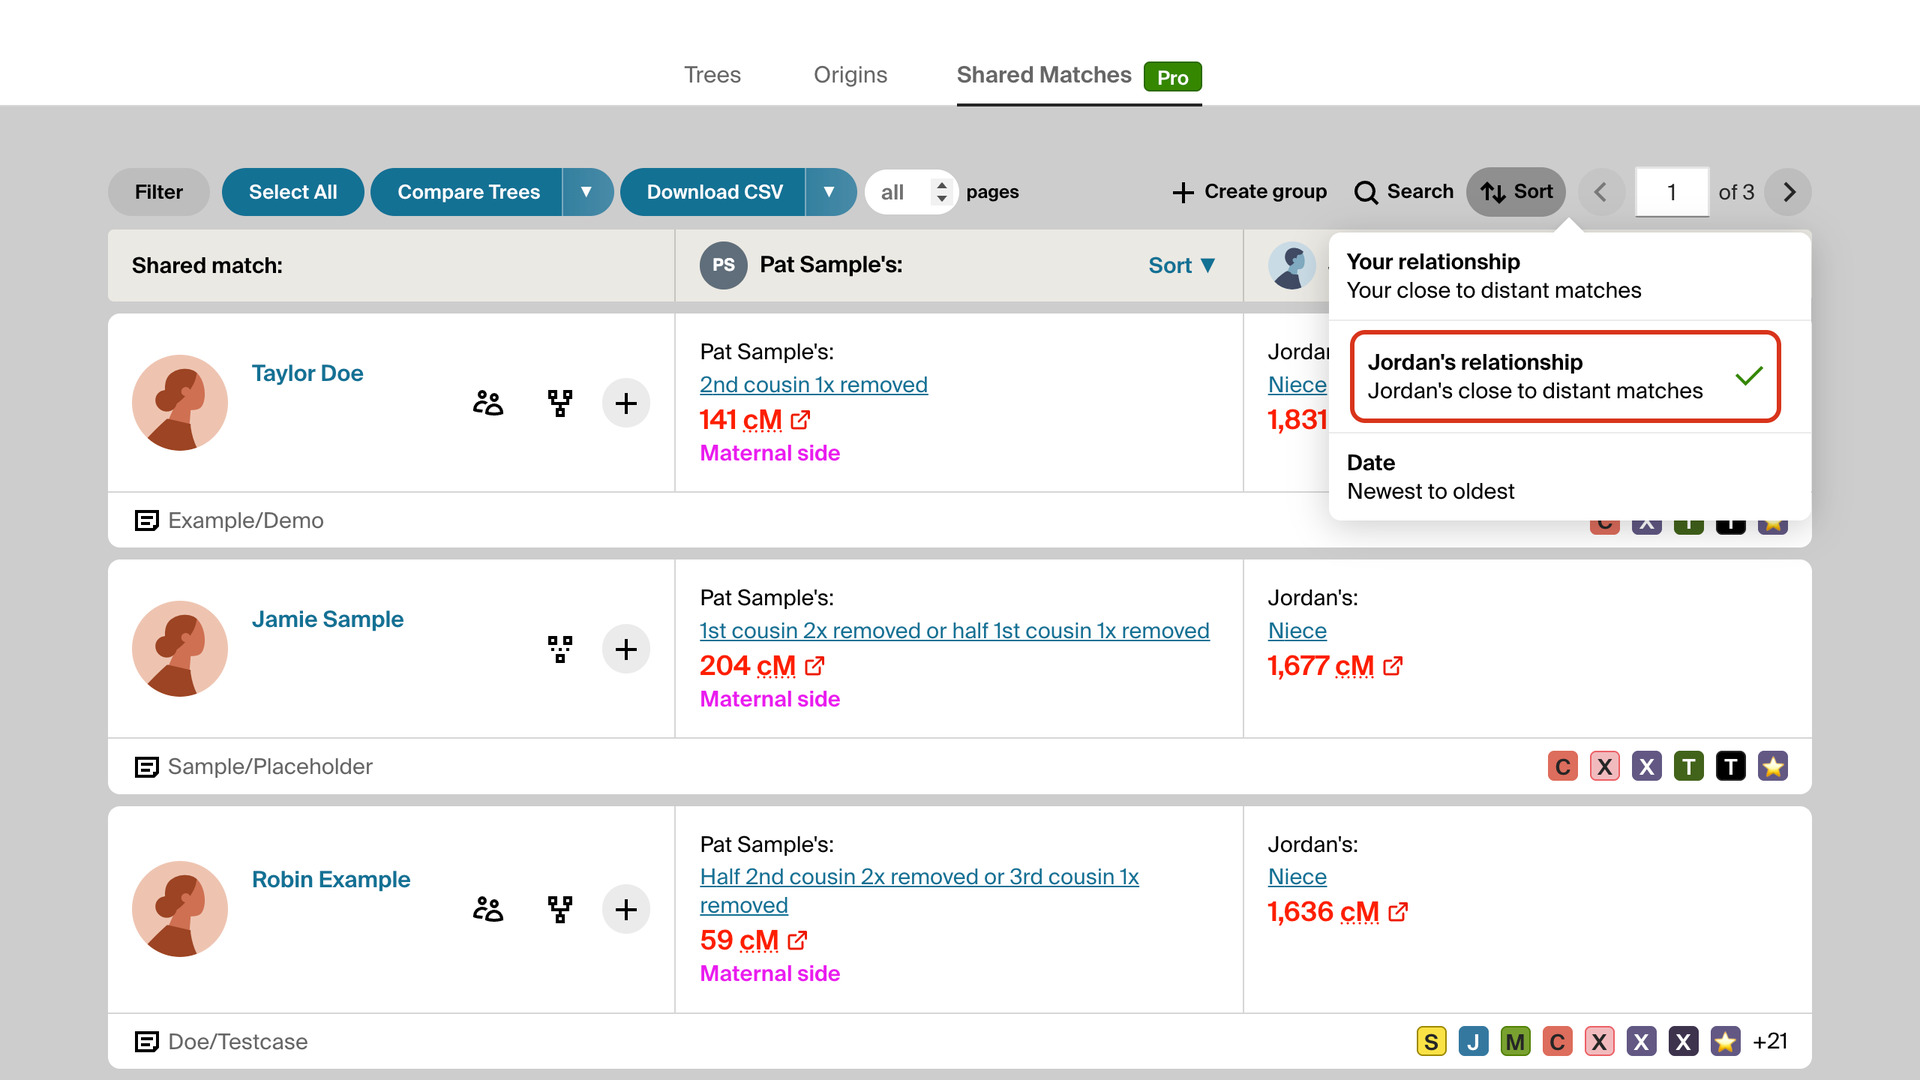Go to previous page arrow
1920x1080 pixels.
tap(1601, 192)
